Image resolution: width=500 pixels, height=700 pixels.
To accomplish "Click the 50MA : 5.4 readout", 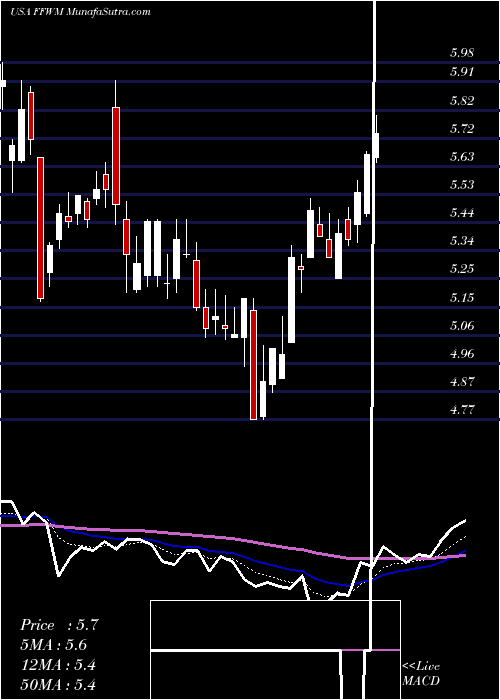I will click(58, 684).
